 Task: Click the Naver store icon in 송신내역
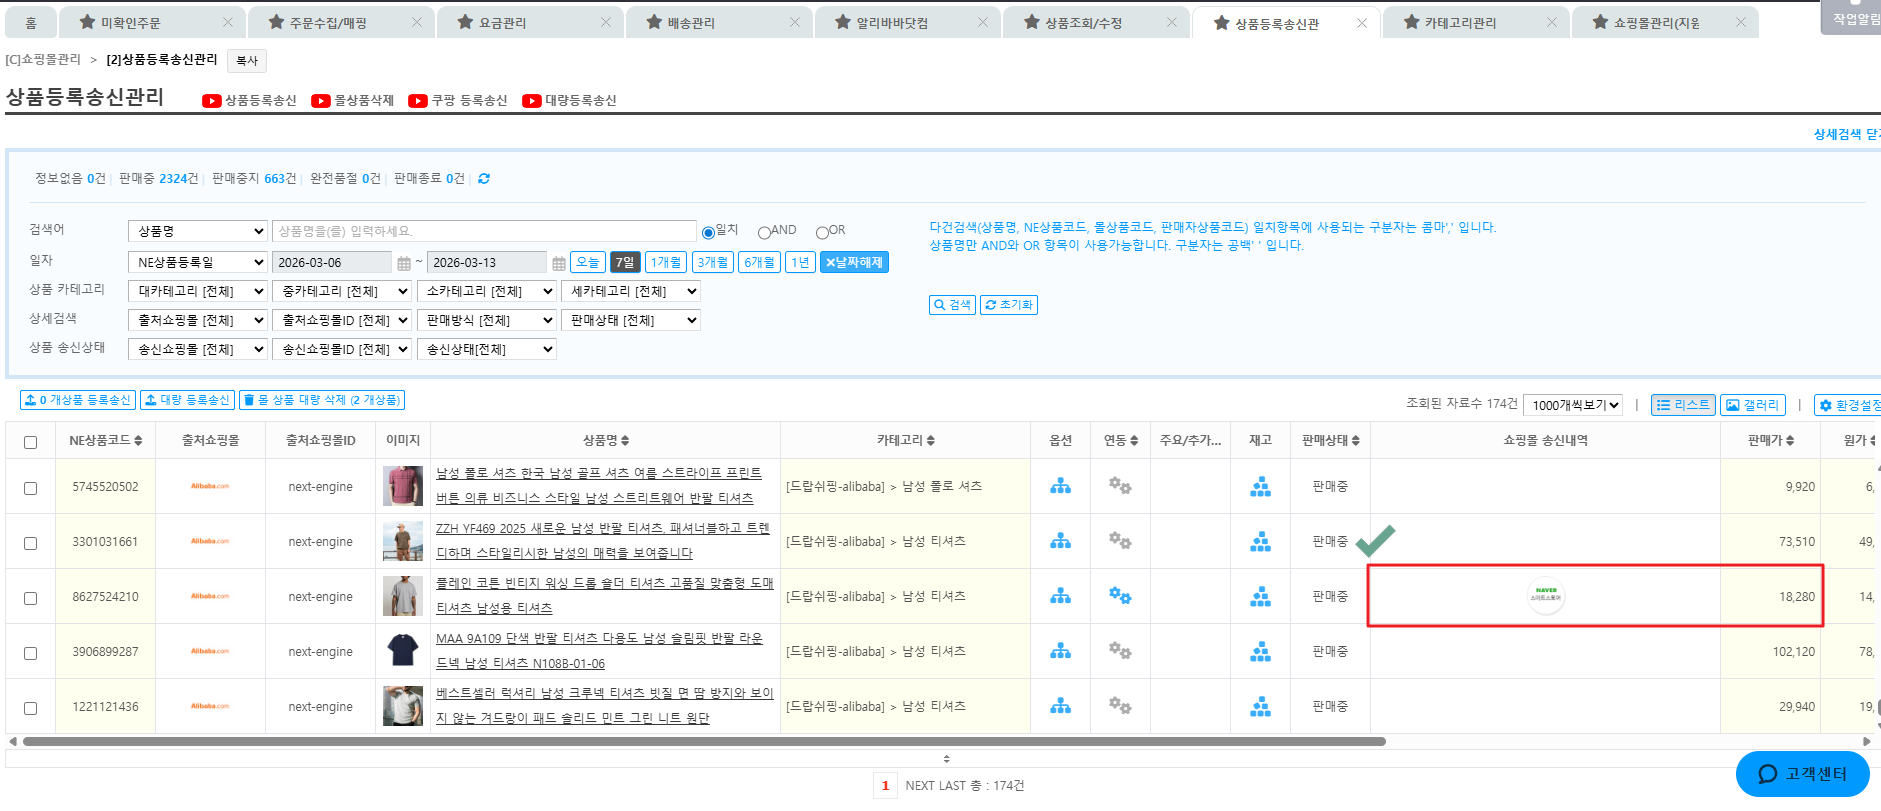click(x=1545, y=596)
